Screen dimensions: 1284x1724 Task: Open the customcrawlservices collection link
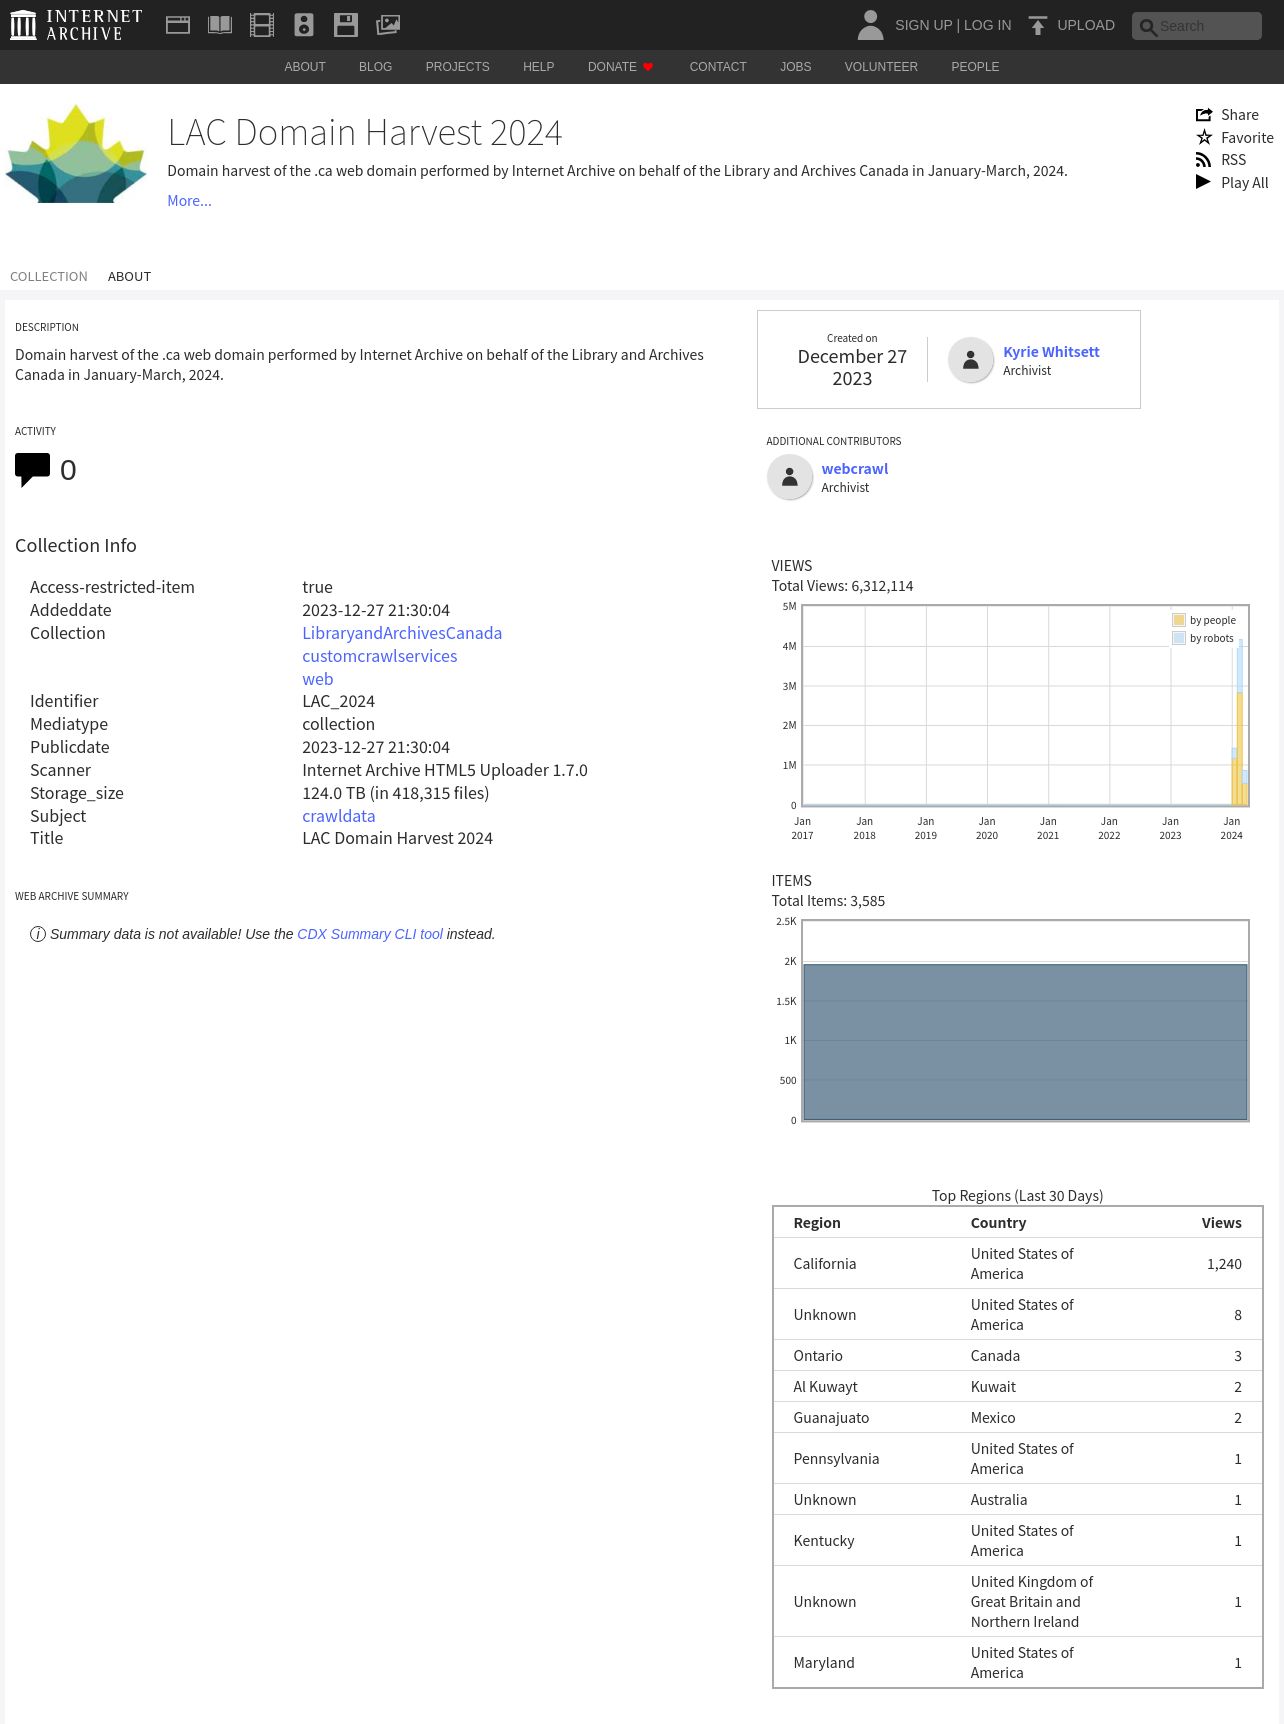(380, 656)
